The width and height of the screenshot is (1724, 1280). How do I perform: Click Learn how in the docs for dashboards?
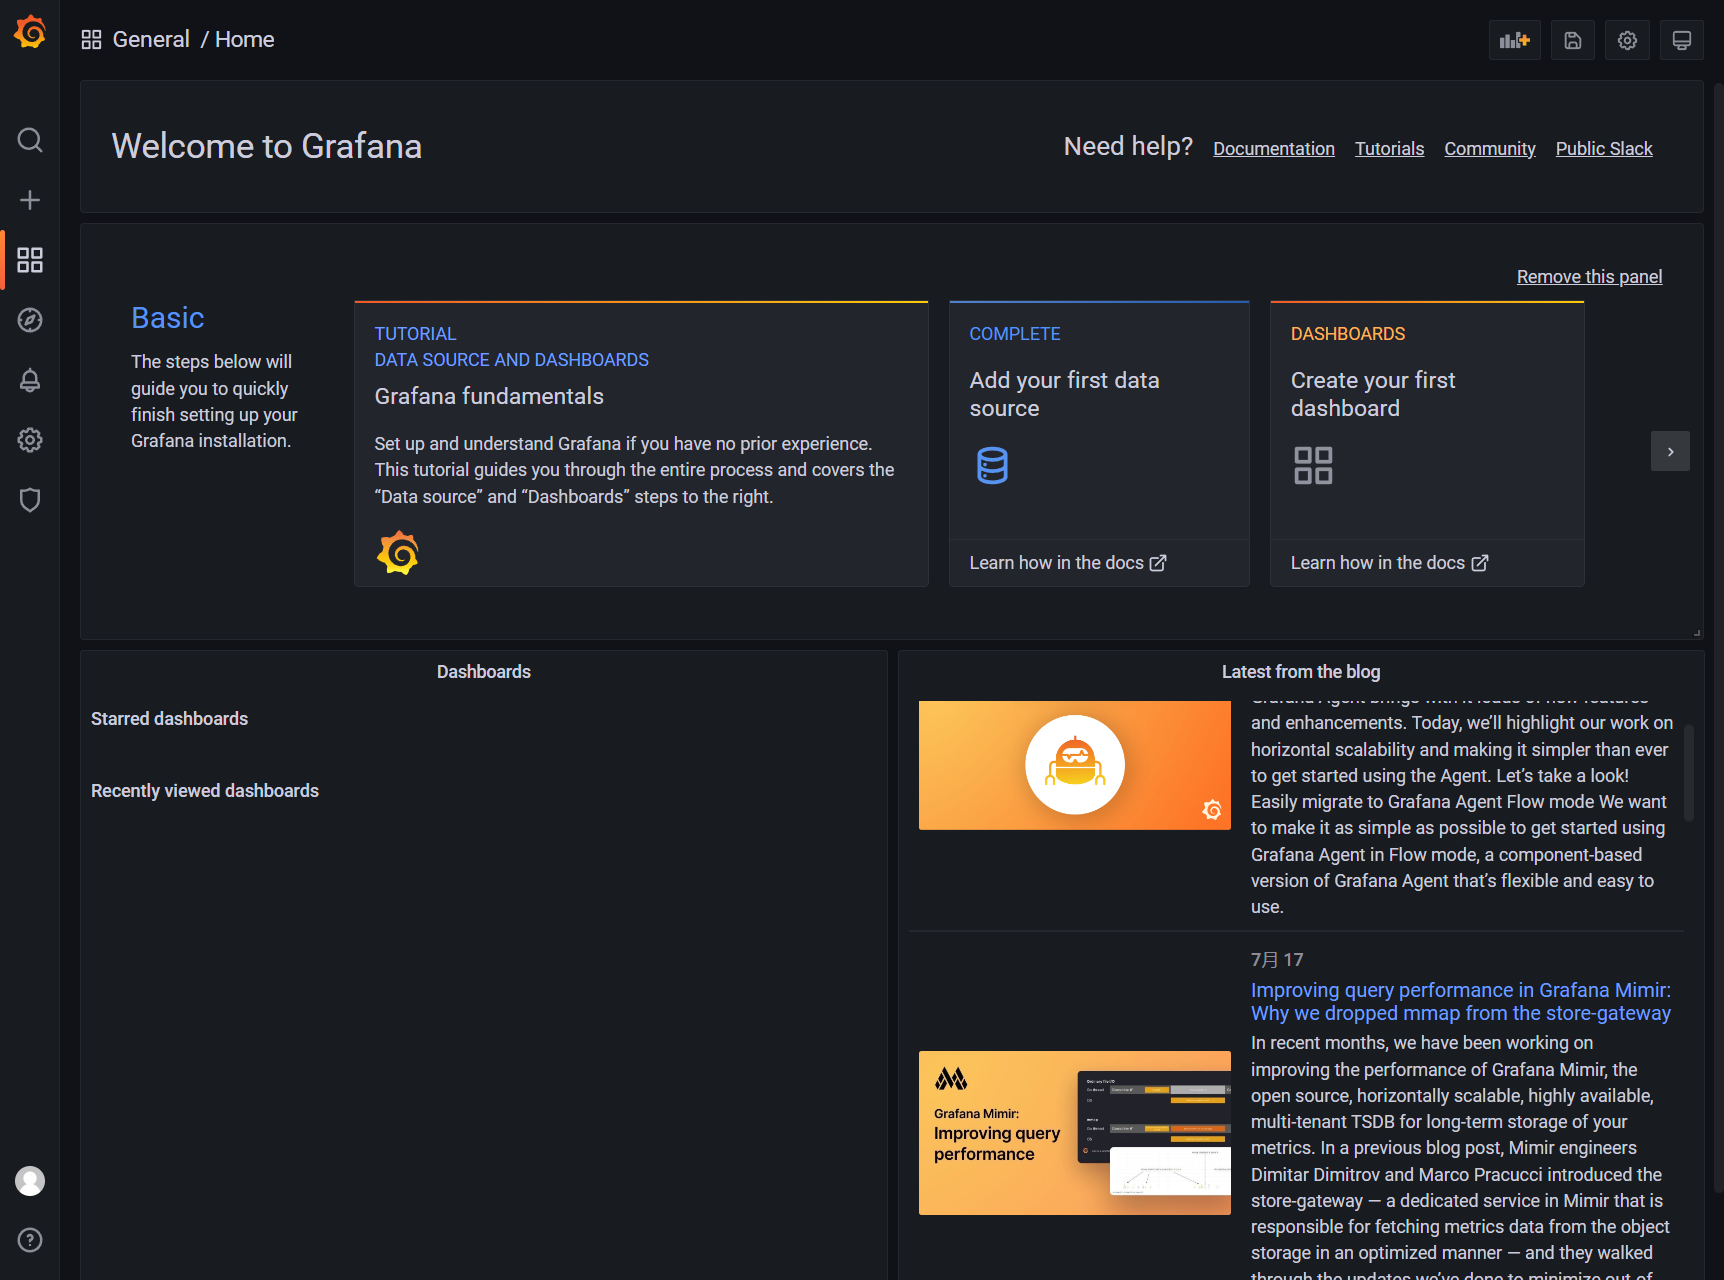point(1389,563)
